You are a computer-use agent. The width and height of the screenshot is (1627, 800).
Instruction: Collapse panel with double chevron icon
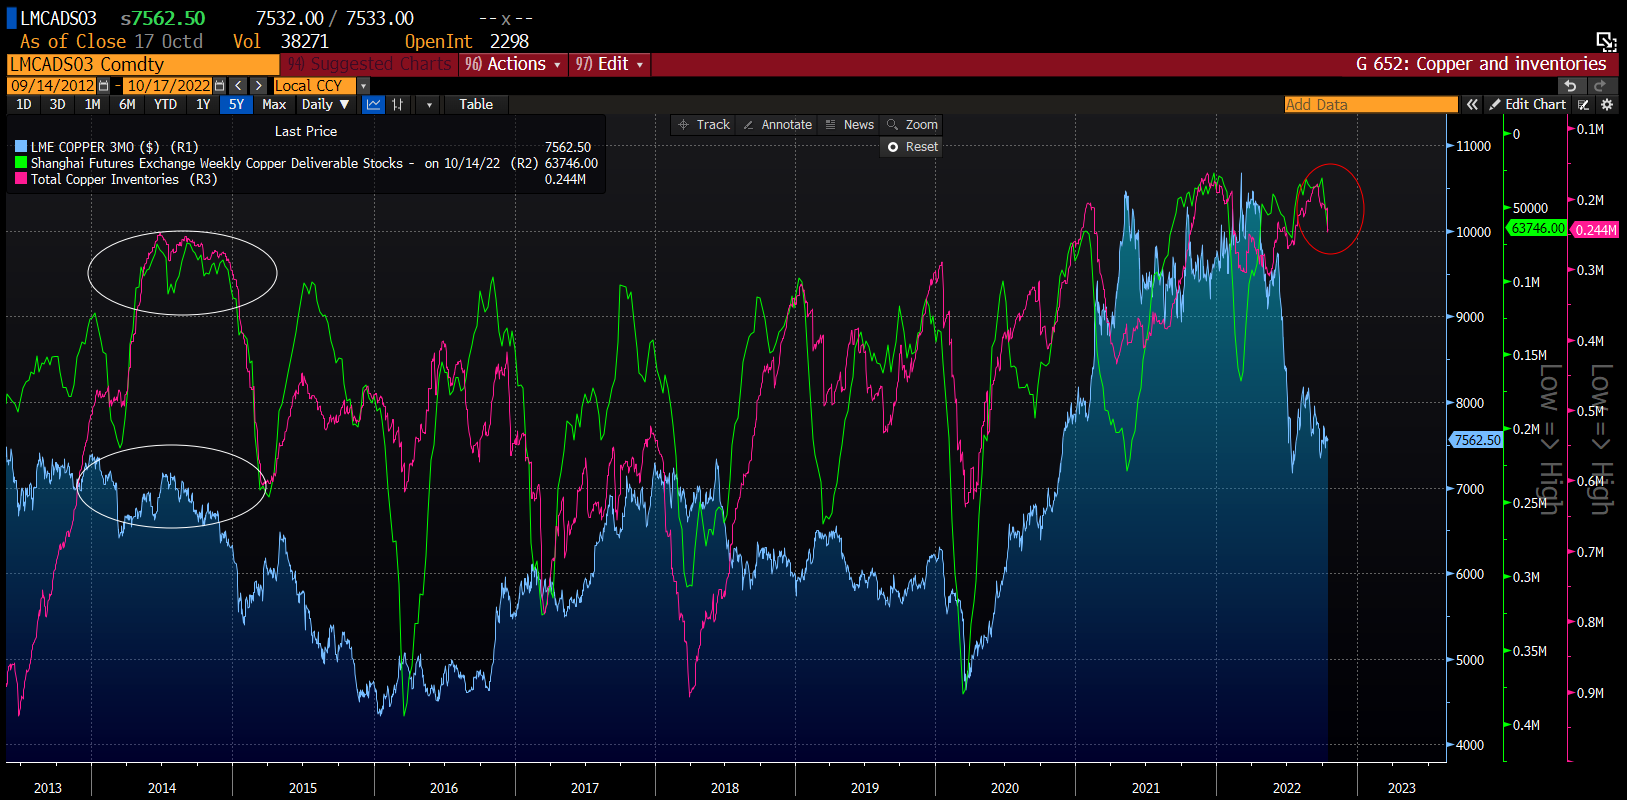point(1472,104)
